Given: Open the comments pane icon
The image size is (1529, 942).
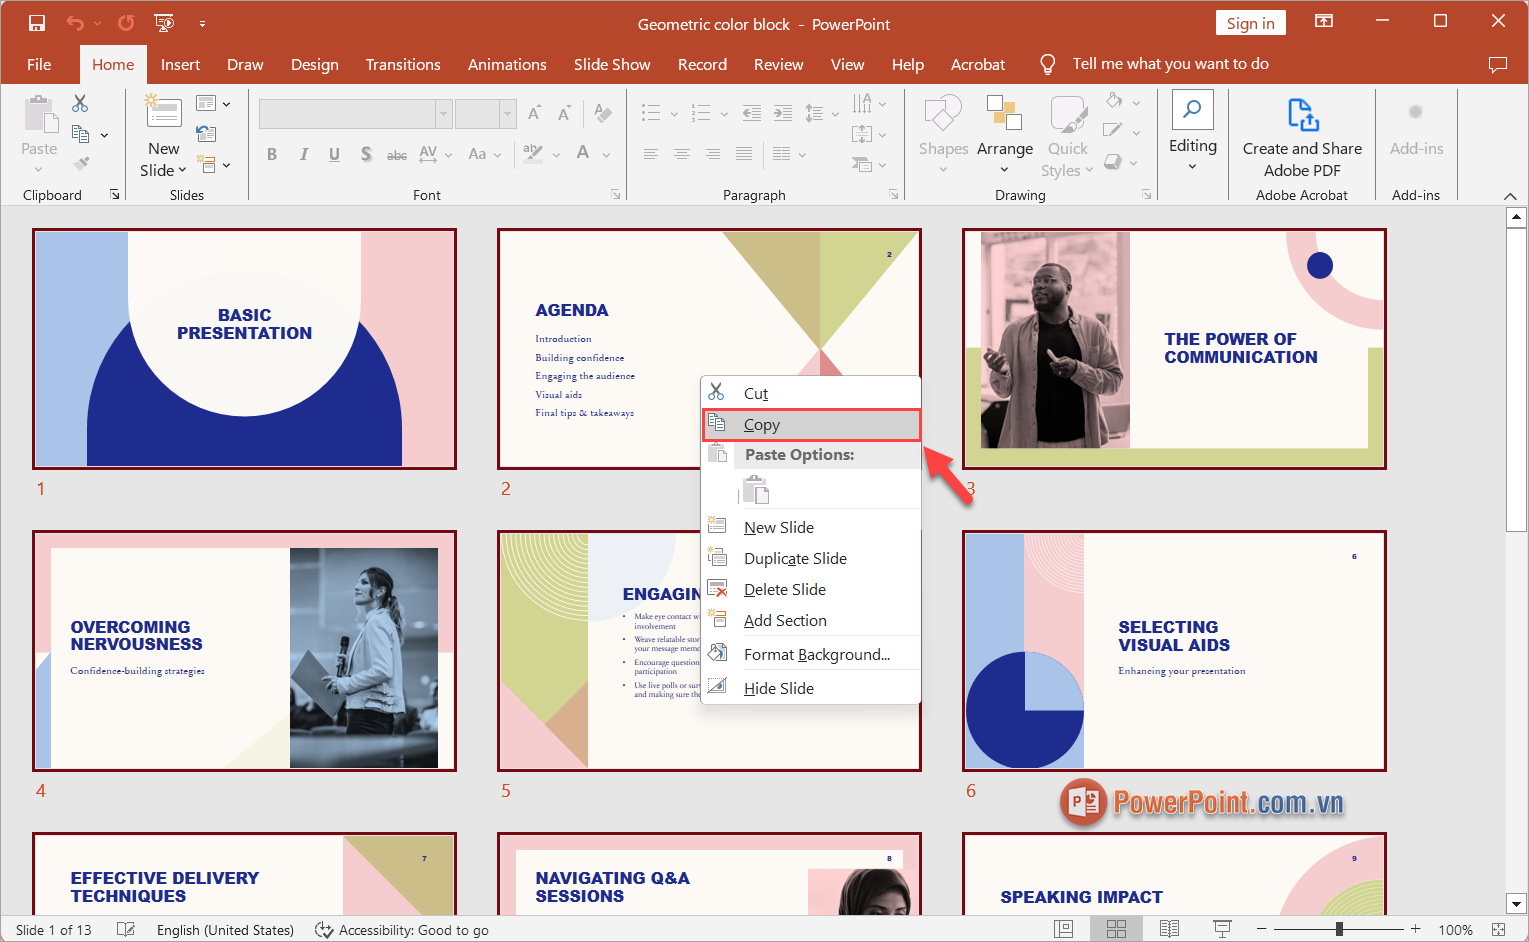Looking at the screenshot, I should (x=1497, y=64).
